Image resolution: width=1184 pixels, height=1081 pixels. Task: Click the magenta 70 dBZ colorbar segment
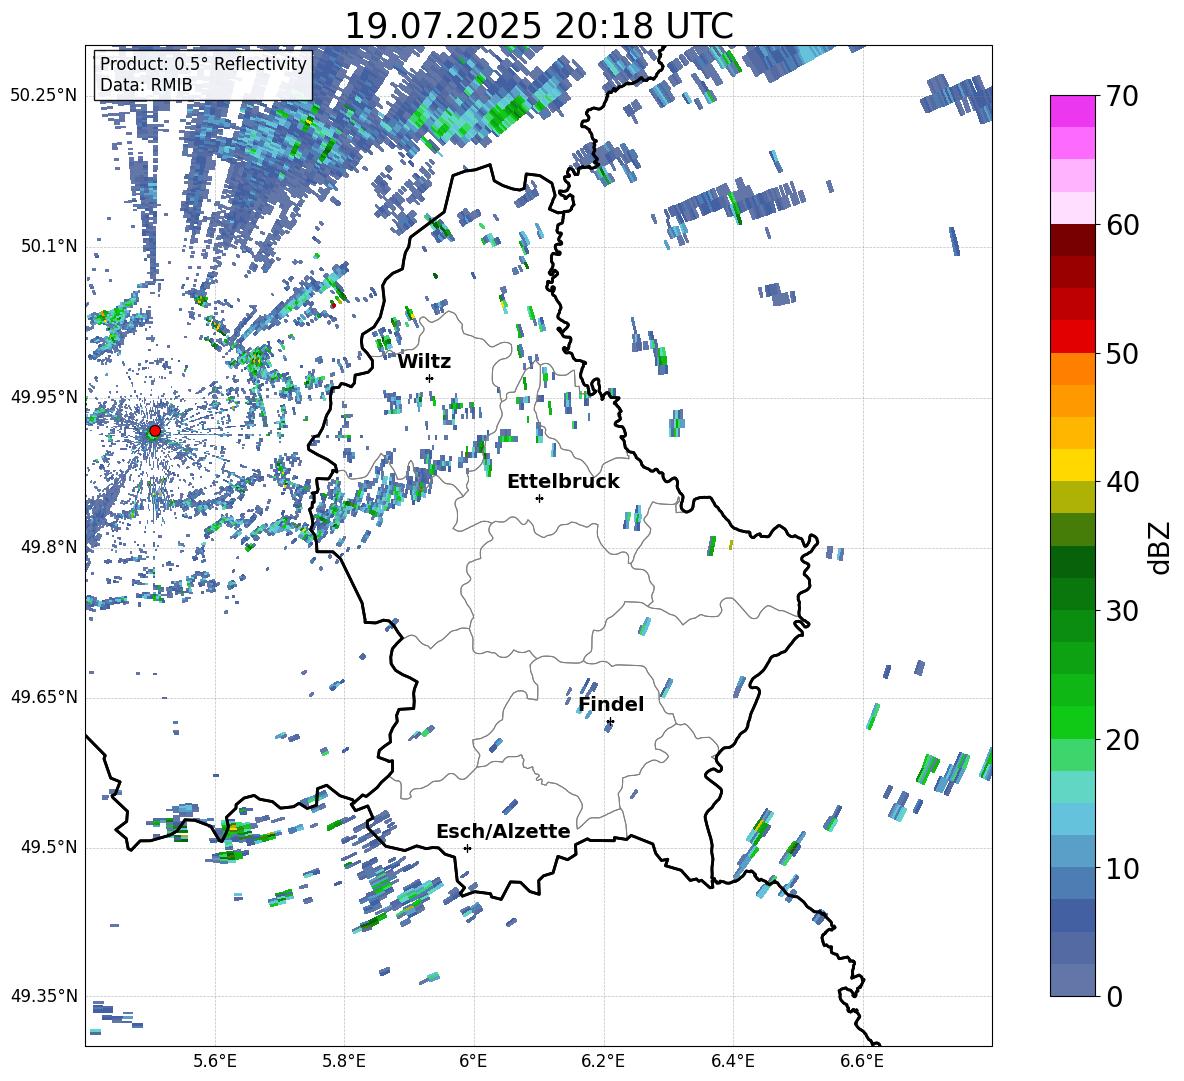pos(1072,111)
